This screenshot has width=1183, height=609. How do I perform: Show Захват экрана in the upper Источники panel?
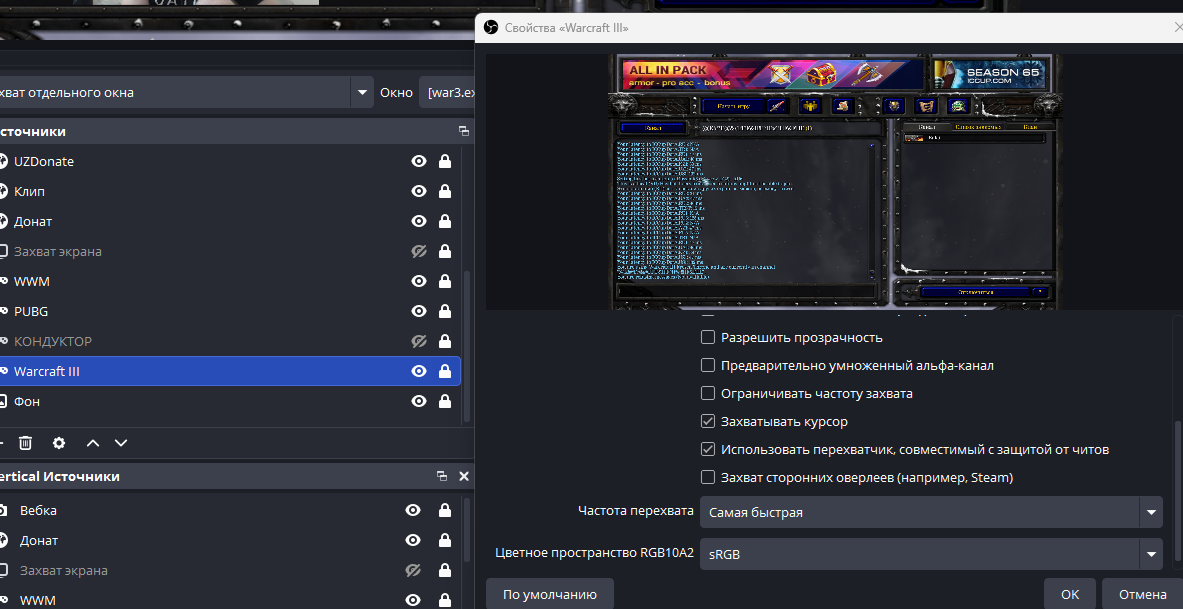(419, 251)
